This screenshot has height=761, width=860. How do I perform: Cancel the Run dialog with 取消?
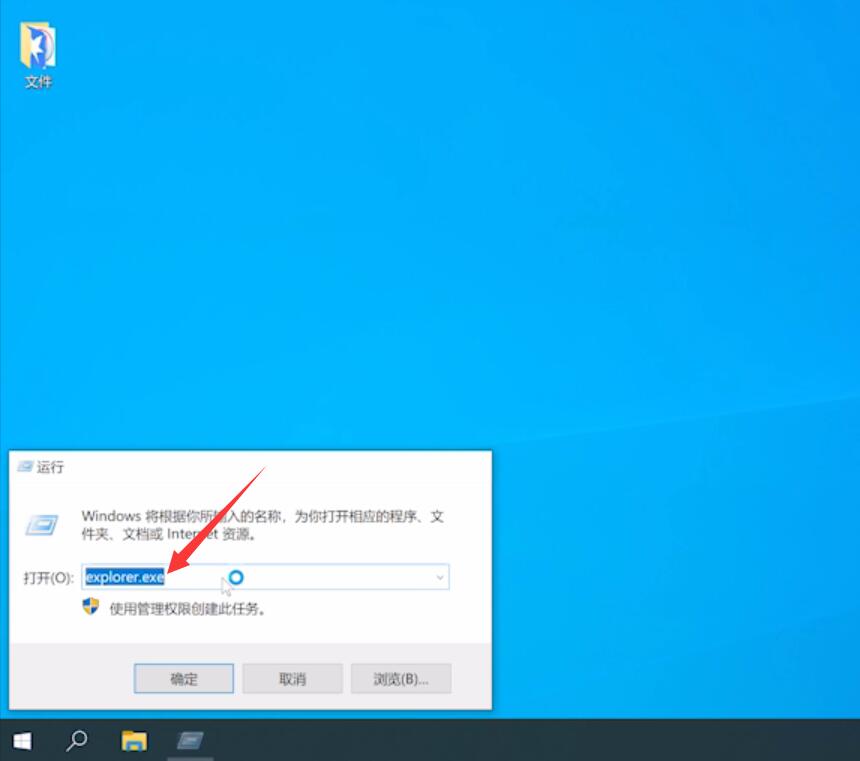pyautogui.click(x=292, y=679)
